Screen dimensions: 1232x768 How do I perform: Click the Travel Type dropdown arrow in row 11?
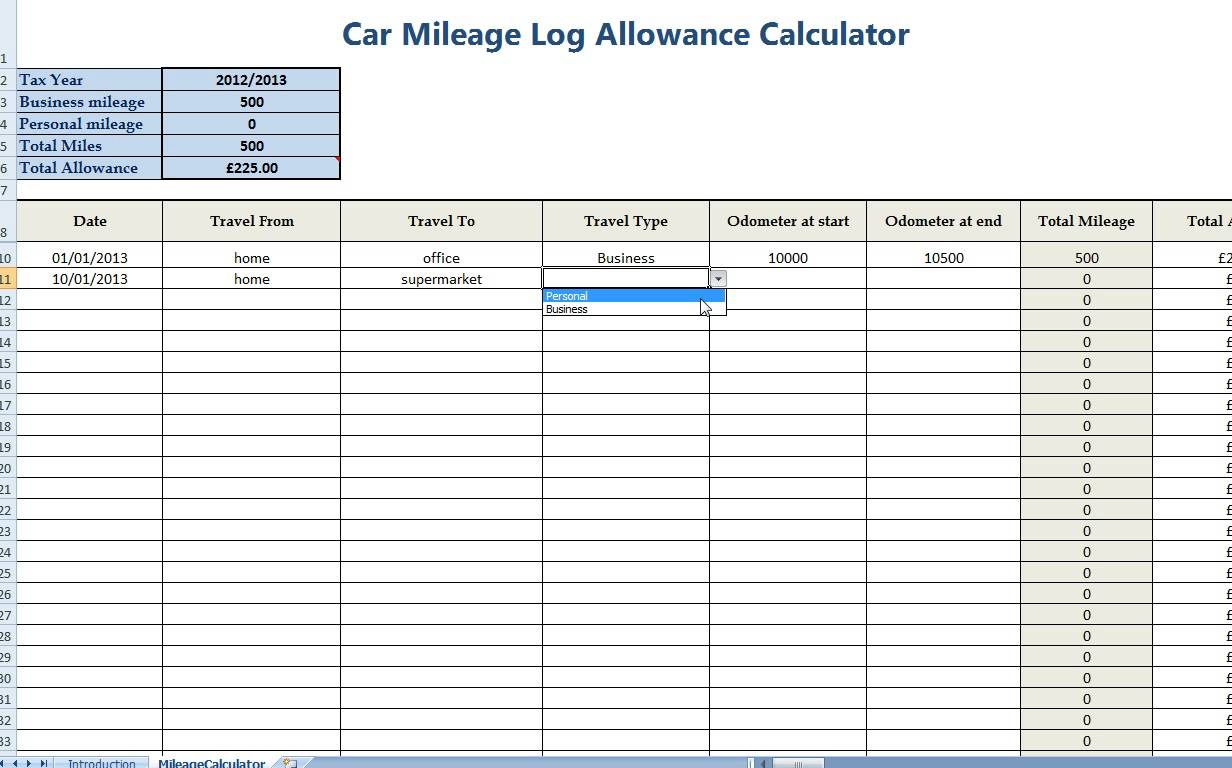[718, 279]
